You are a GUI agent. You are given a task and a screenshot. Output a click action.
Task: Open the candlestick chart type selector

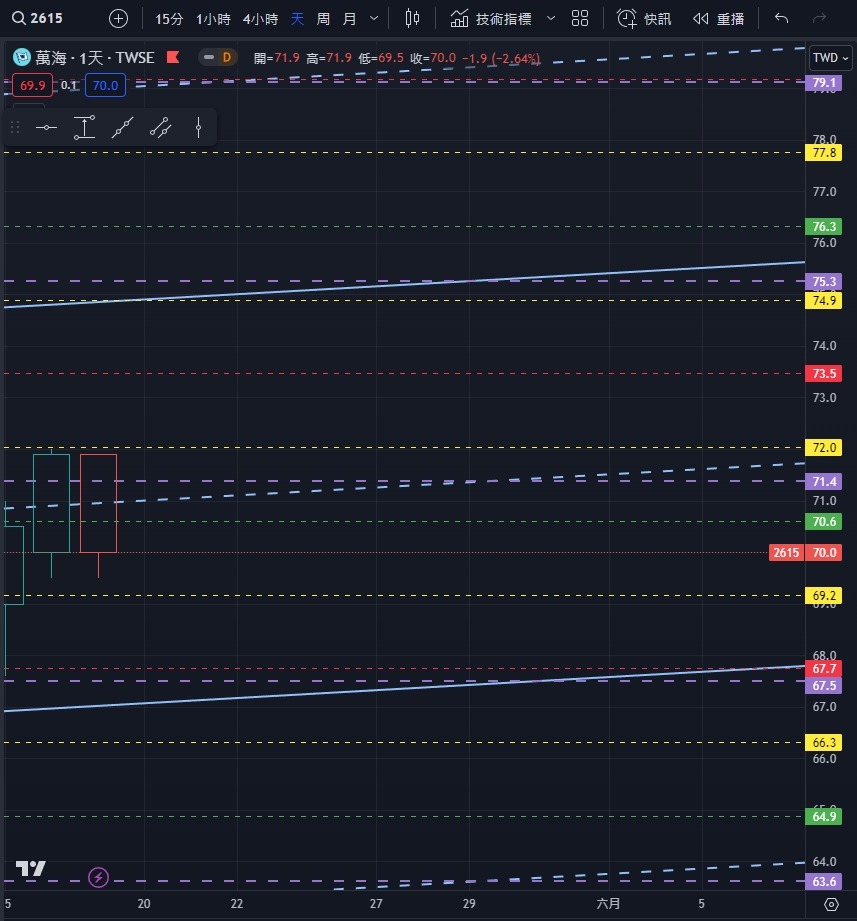(412, 19)
